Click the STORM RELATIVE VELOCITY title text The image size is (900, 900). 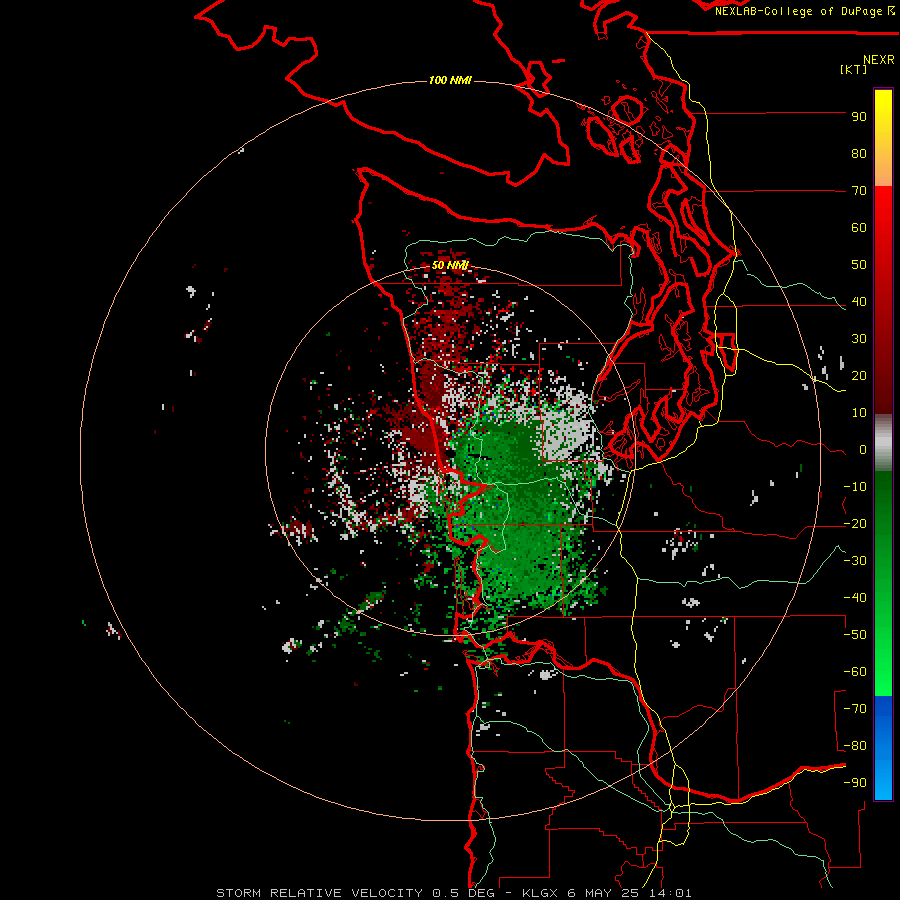tap(321, 893)
